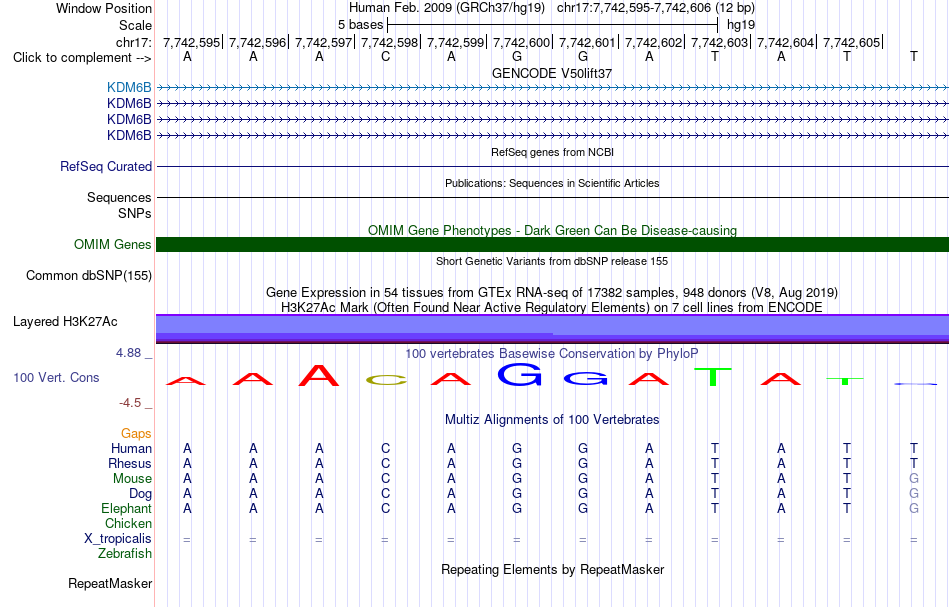Screen dimensions: 950x607
Task: Open the 100 Vert. Cons track label
Action: (56, 377)
